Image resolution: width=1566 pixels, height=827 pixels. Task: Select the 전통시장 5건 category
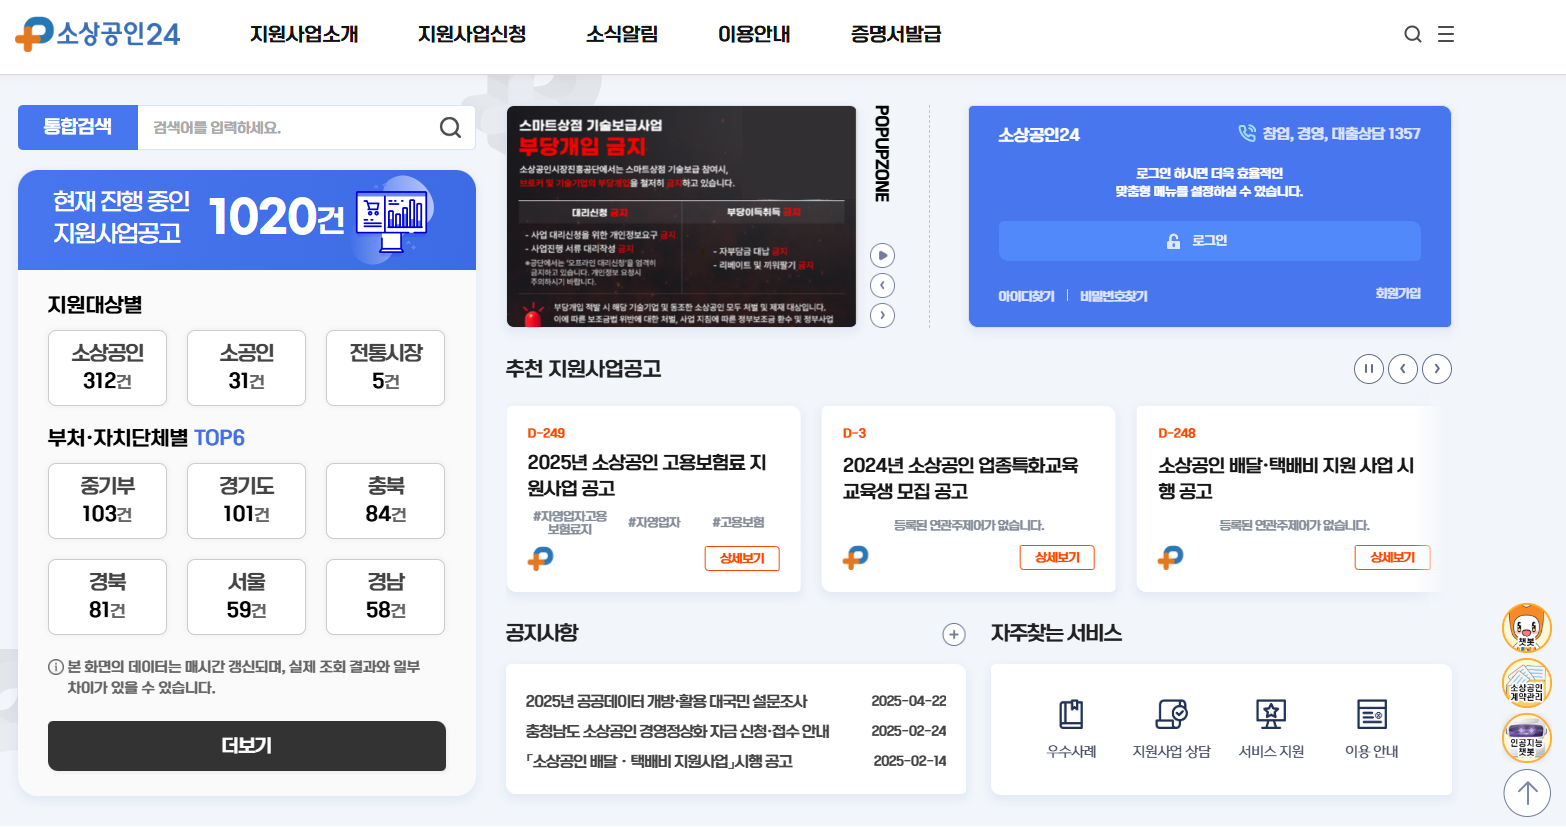[385, 367]
